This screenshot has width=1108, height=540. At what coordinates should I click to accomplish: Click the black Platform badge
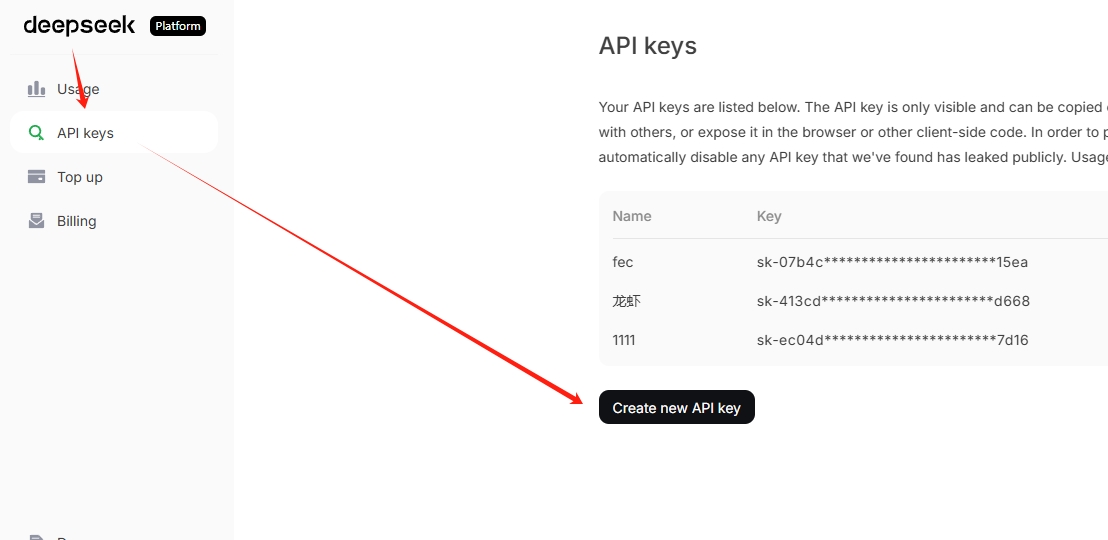pos(178,26)
